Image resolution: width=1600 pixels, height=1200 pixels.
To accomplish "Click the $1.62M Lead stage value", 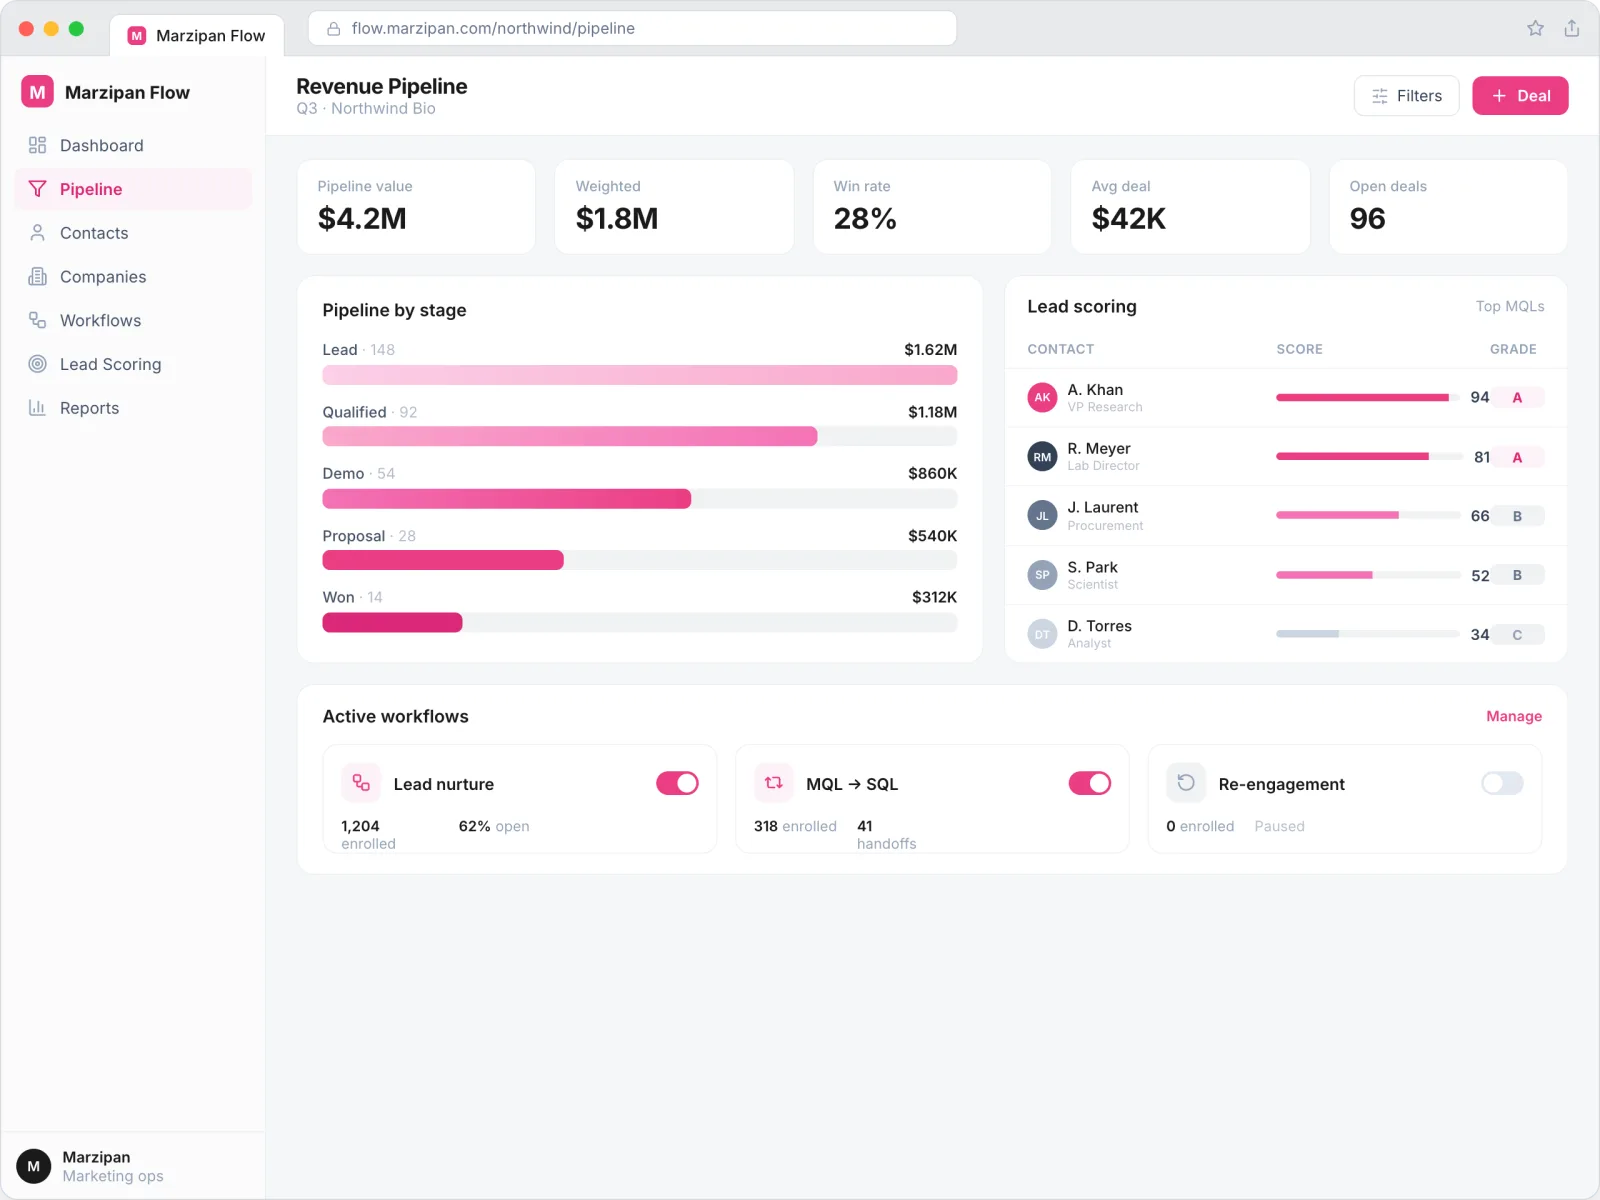I will 931,350.
